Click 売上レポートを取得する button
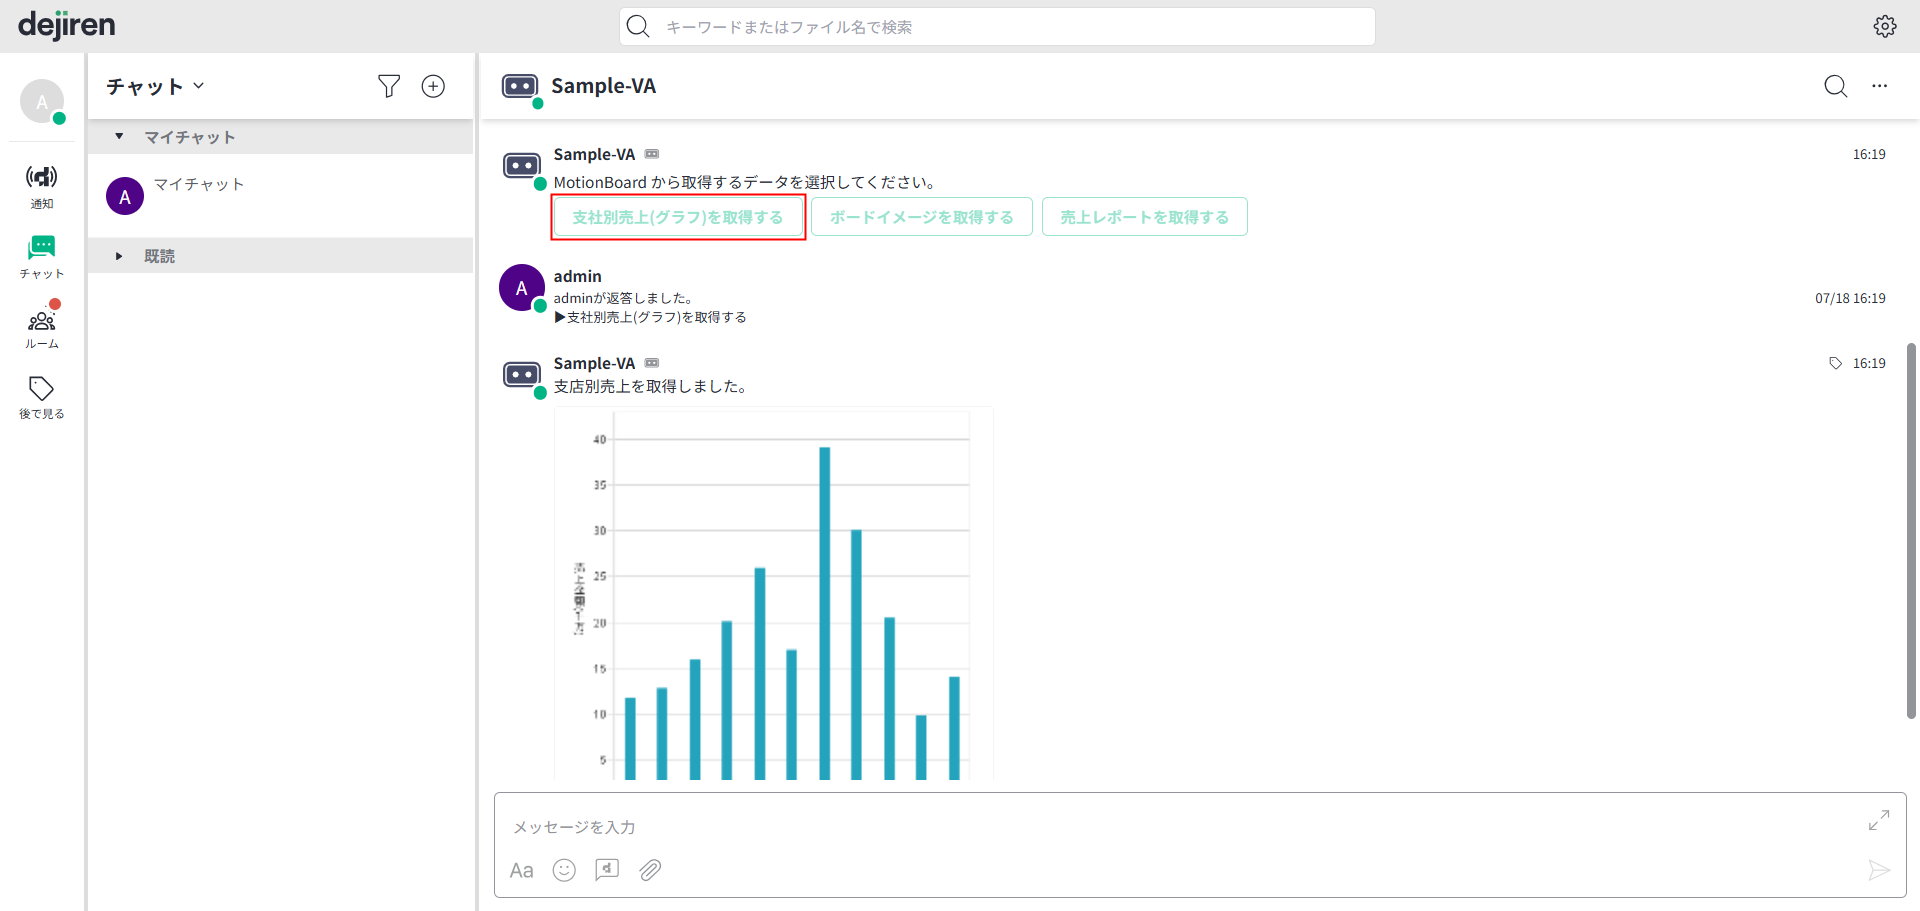The image size is (1920, 911). point(1144,217)
